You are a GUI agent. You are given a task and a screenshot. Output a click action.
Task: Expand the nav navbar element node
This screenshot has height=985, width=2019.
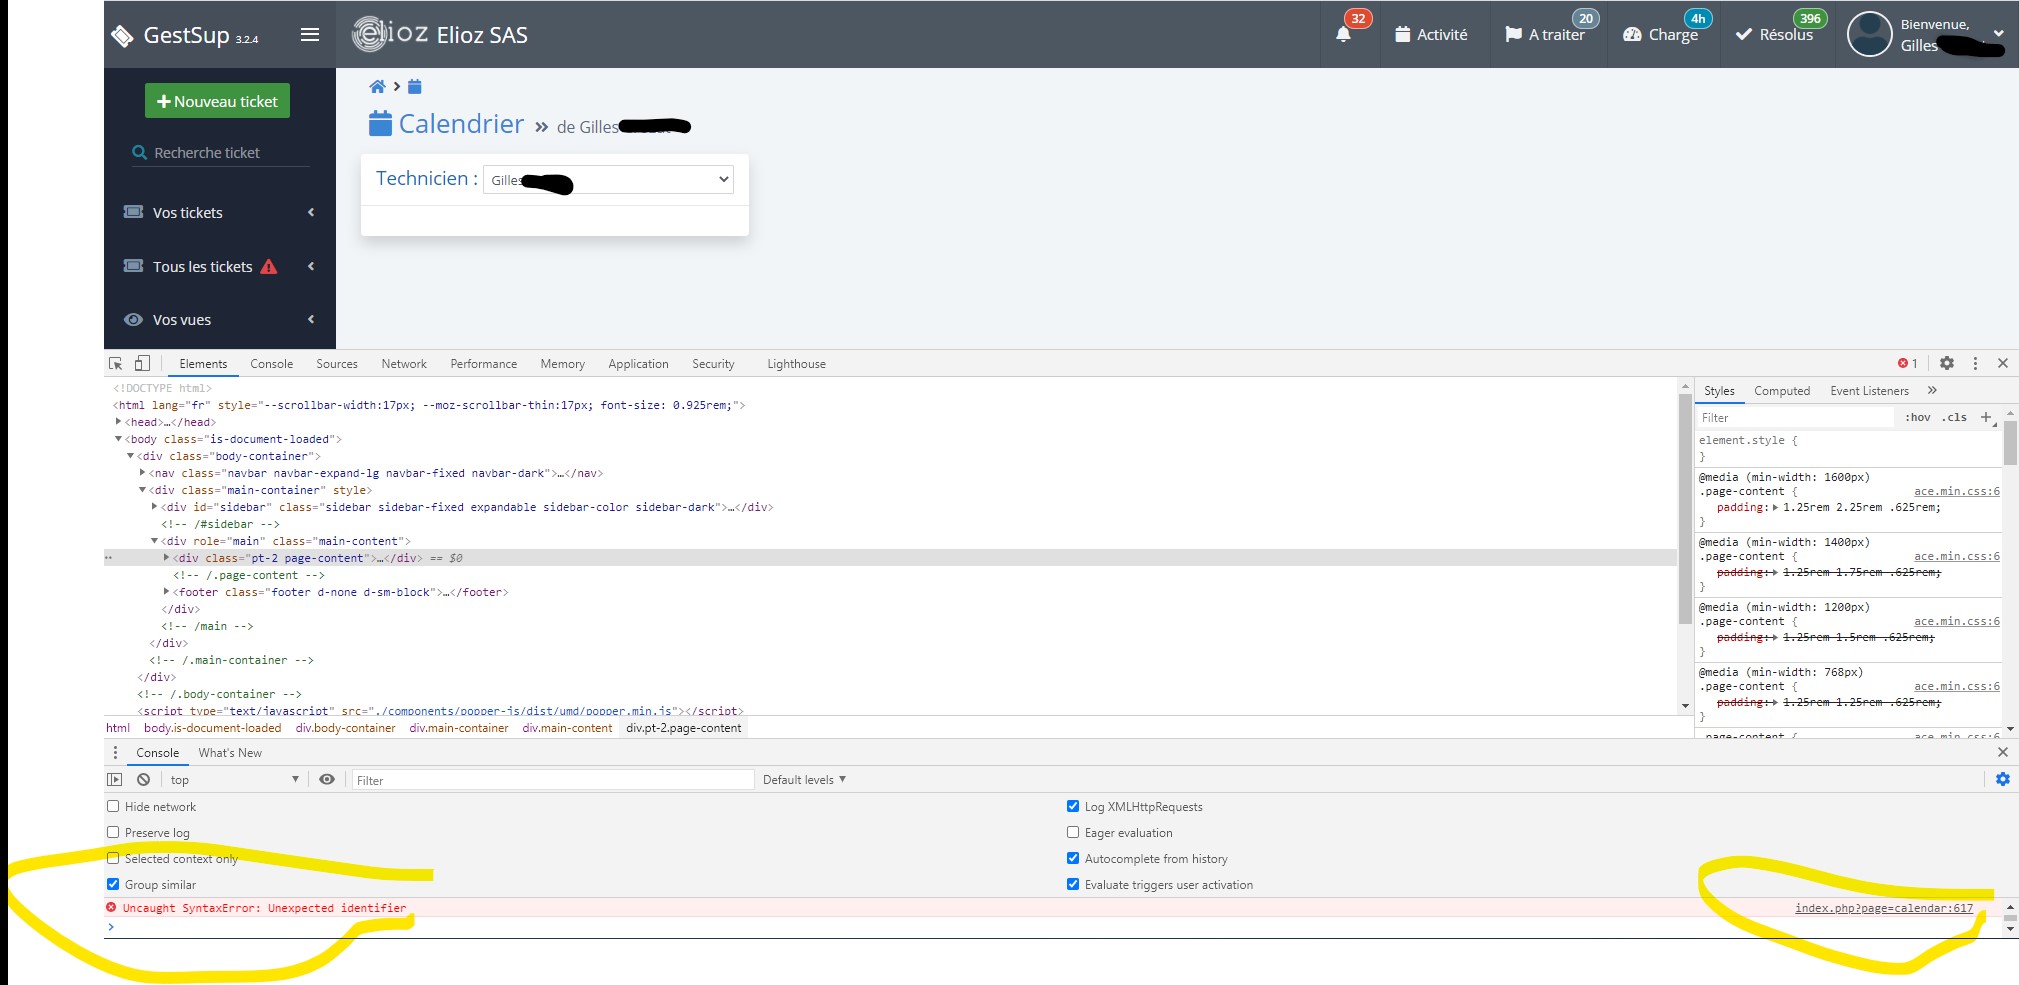[143, 472]
